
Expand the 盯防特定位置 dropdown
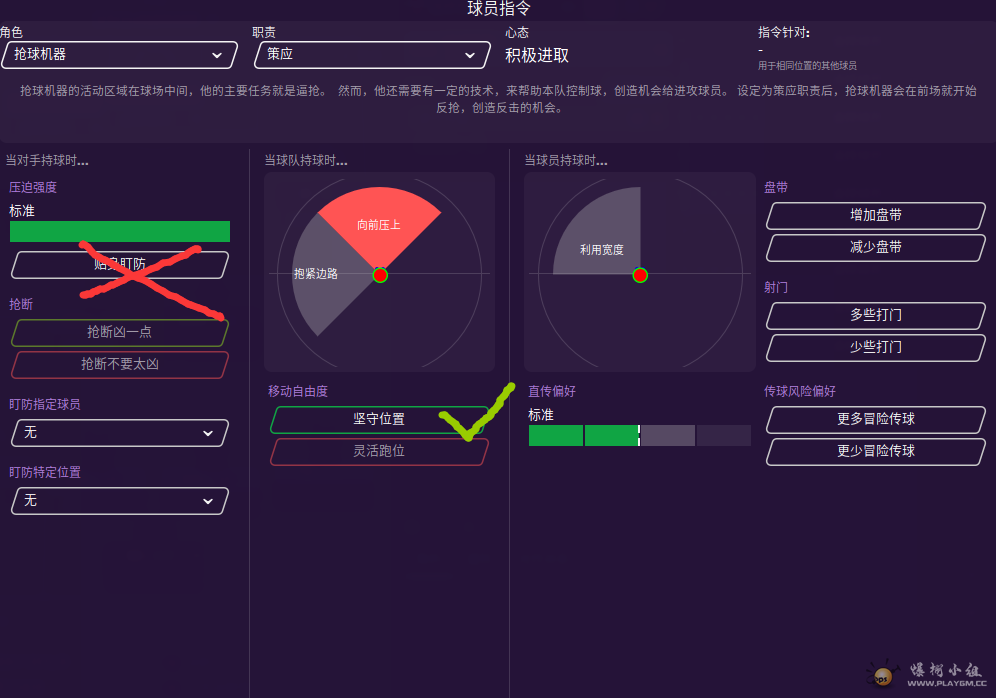point(119,501)
